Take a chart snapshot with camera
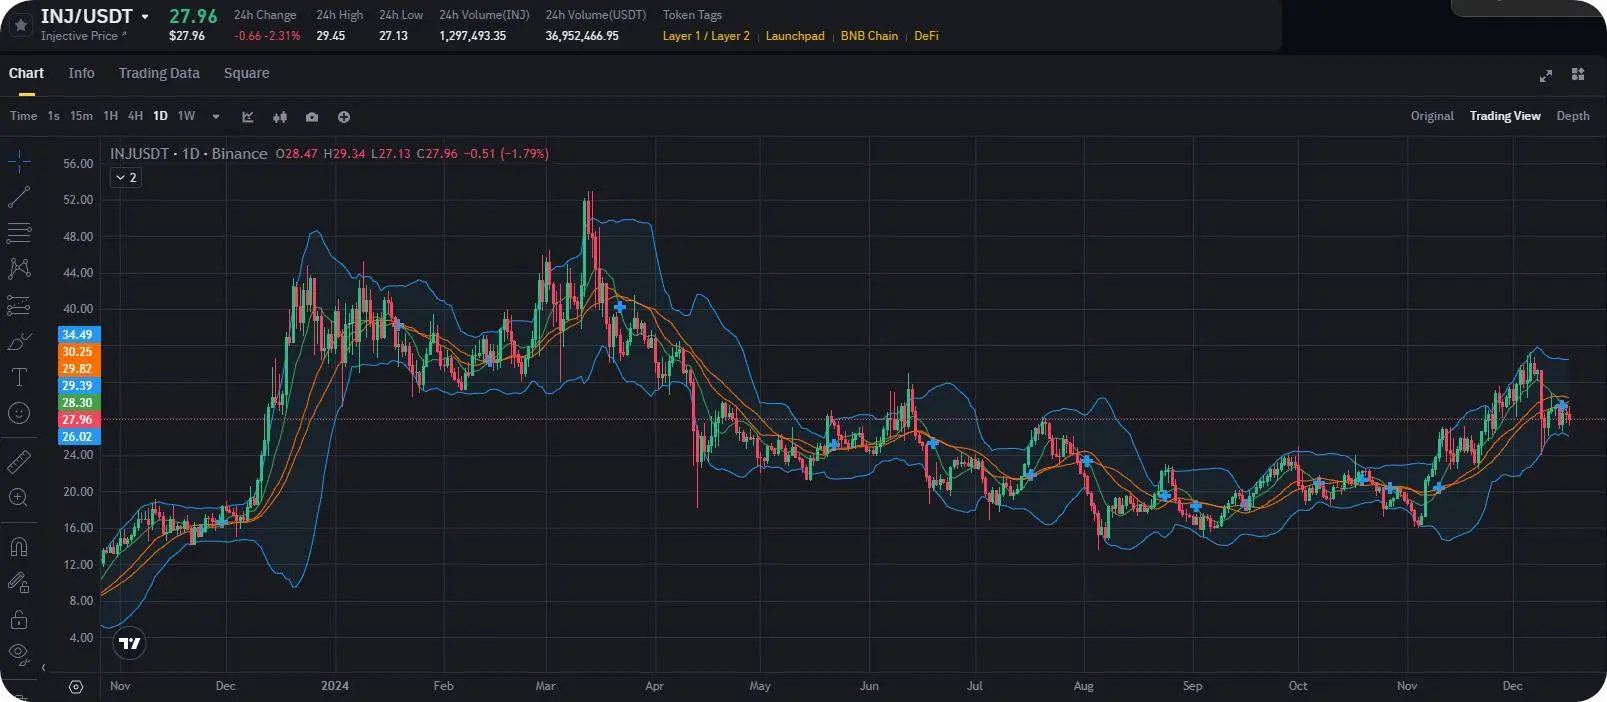This screenshot has width=1607, height=702. (x=312, y=117)
